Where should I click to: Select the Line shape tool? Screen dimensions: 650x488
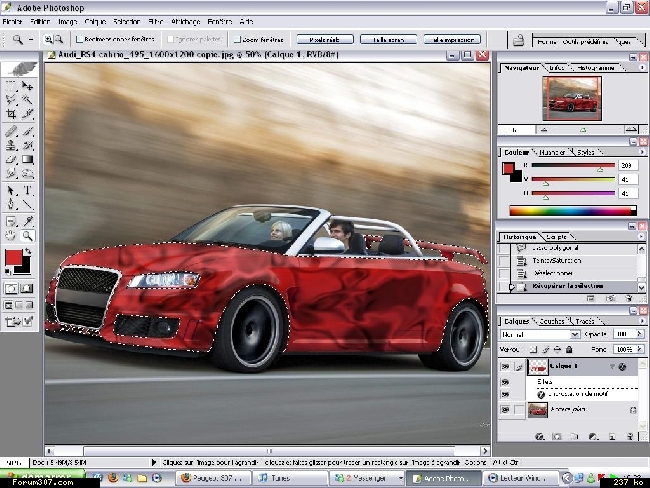coord(27,204)
